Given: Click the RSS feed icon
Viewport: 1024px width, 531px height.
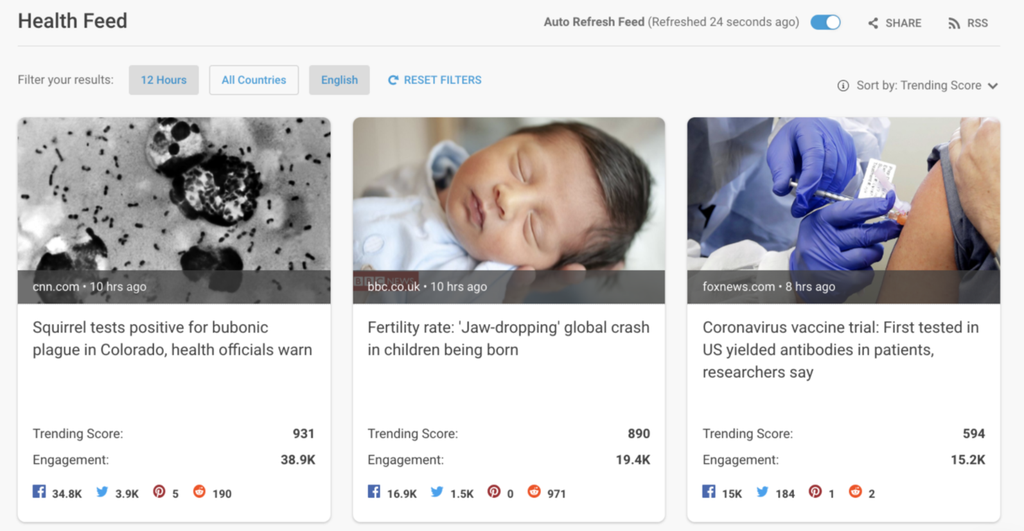Looking at the screenshot, I should [x=954, y=23].
